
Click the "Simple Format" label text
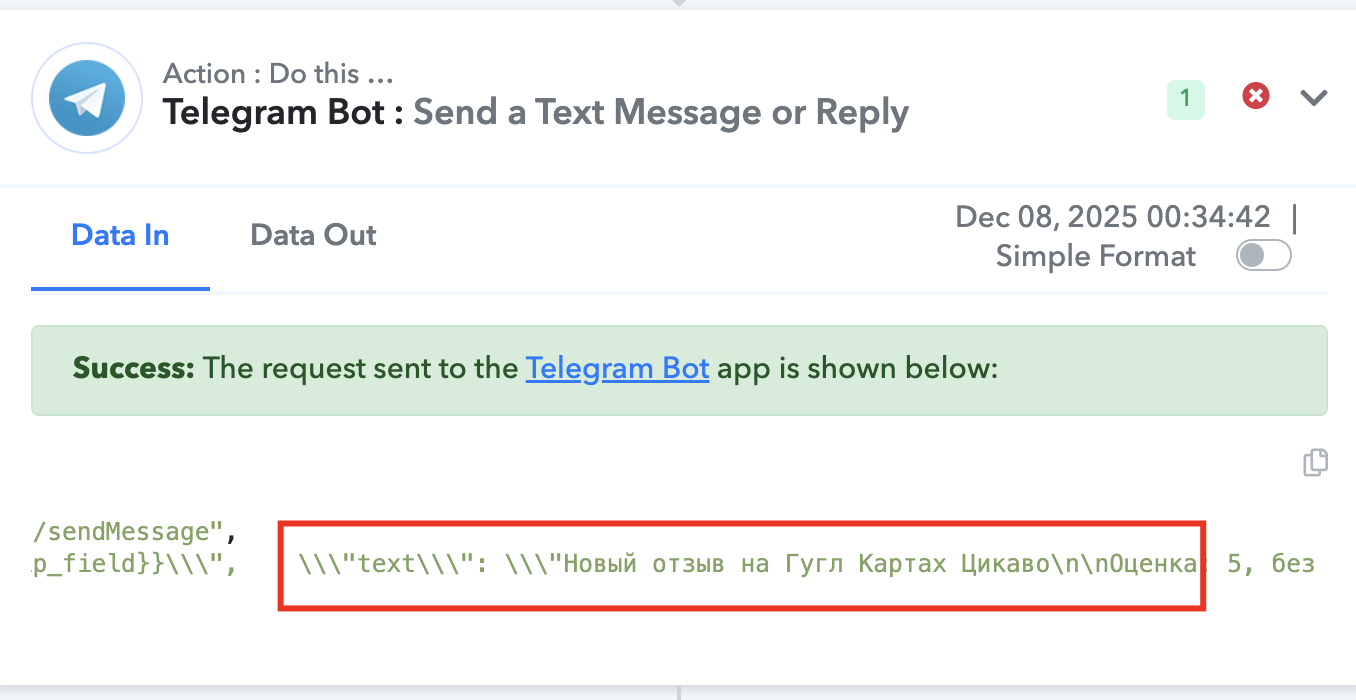pos(1095,256)
